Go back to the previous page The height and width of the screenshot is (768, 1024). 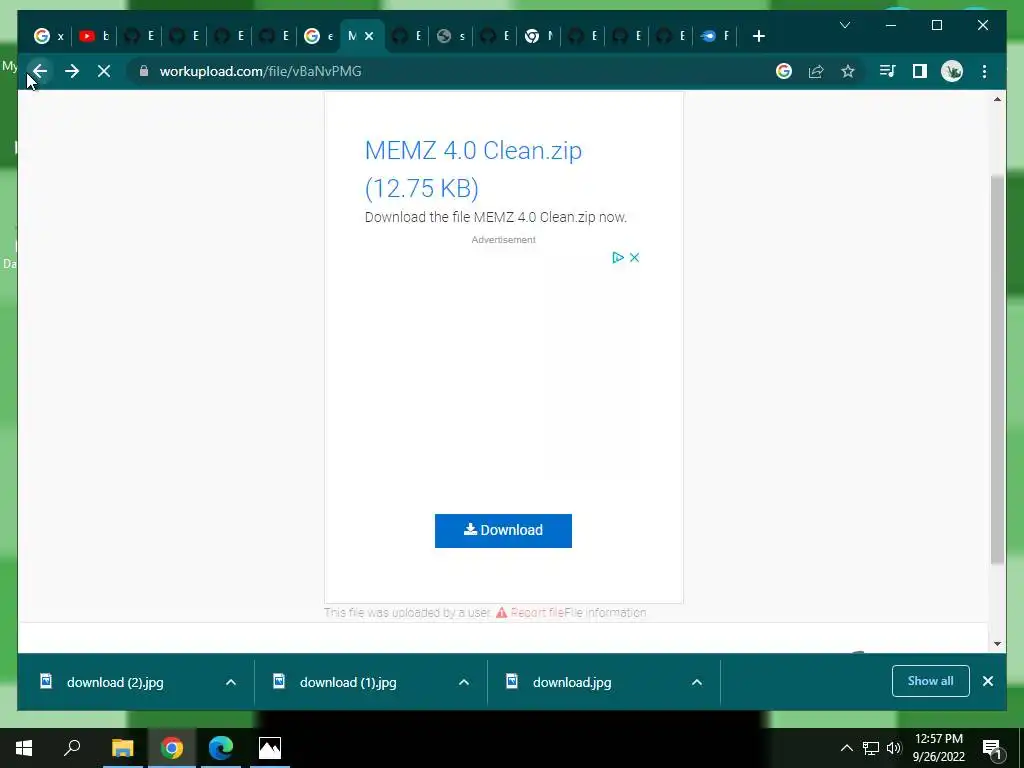pyautogui.click(x=40, y=71)
